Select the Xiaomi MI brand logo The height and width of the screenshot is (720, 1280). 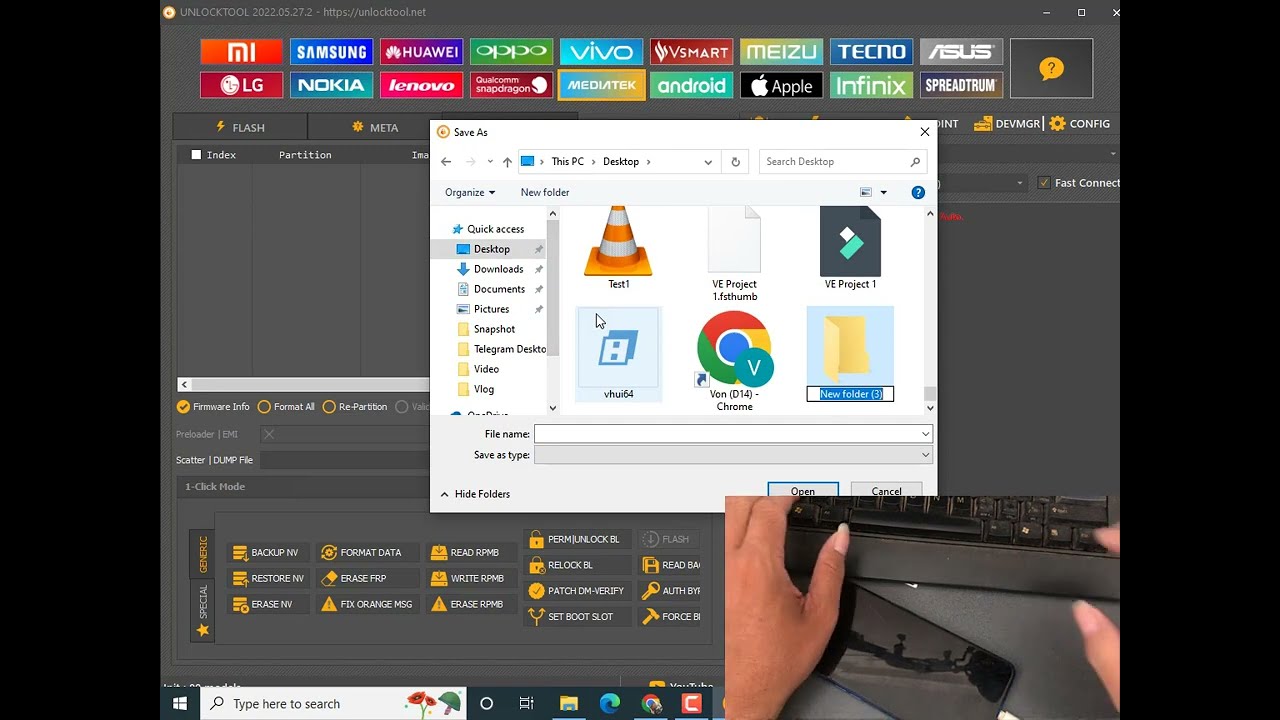(x=241, y=52)
